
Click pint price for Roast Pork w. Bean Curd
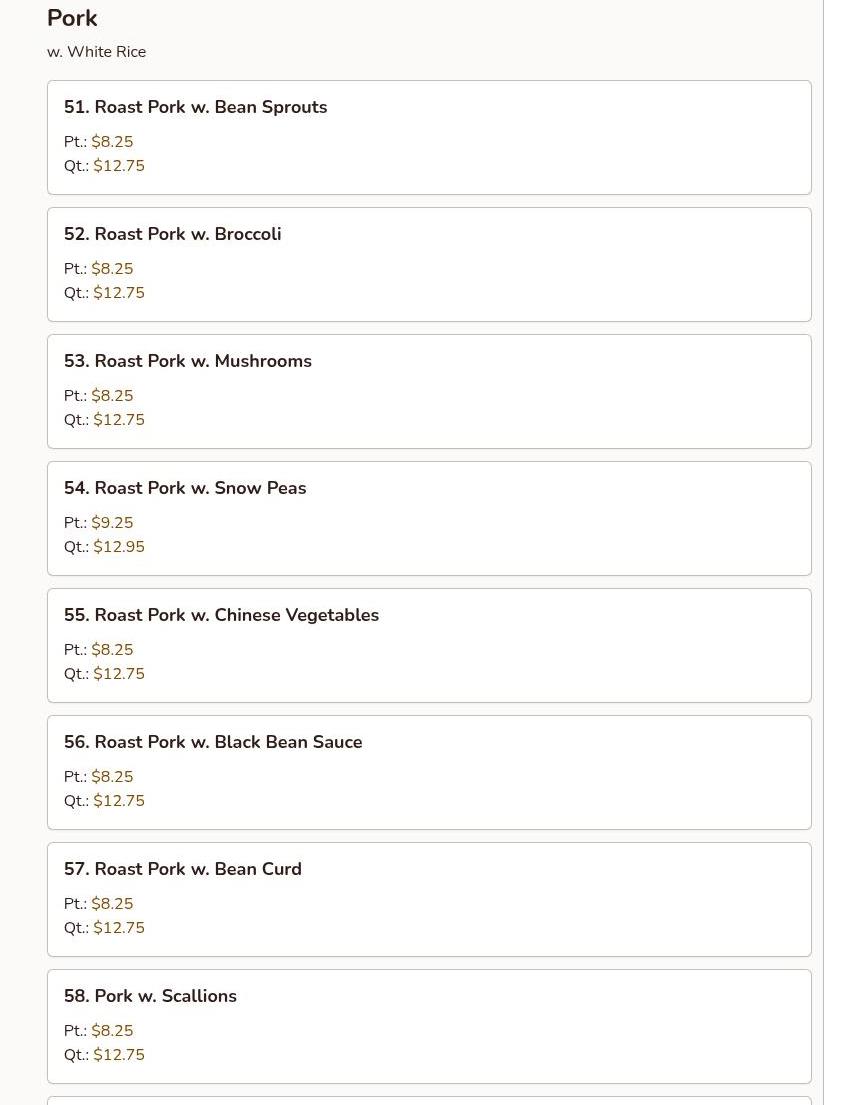[112, 904]
